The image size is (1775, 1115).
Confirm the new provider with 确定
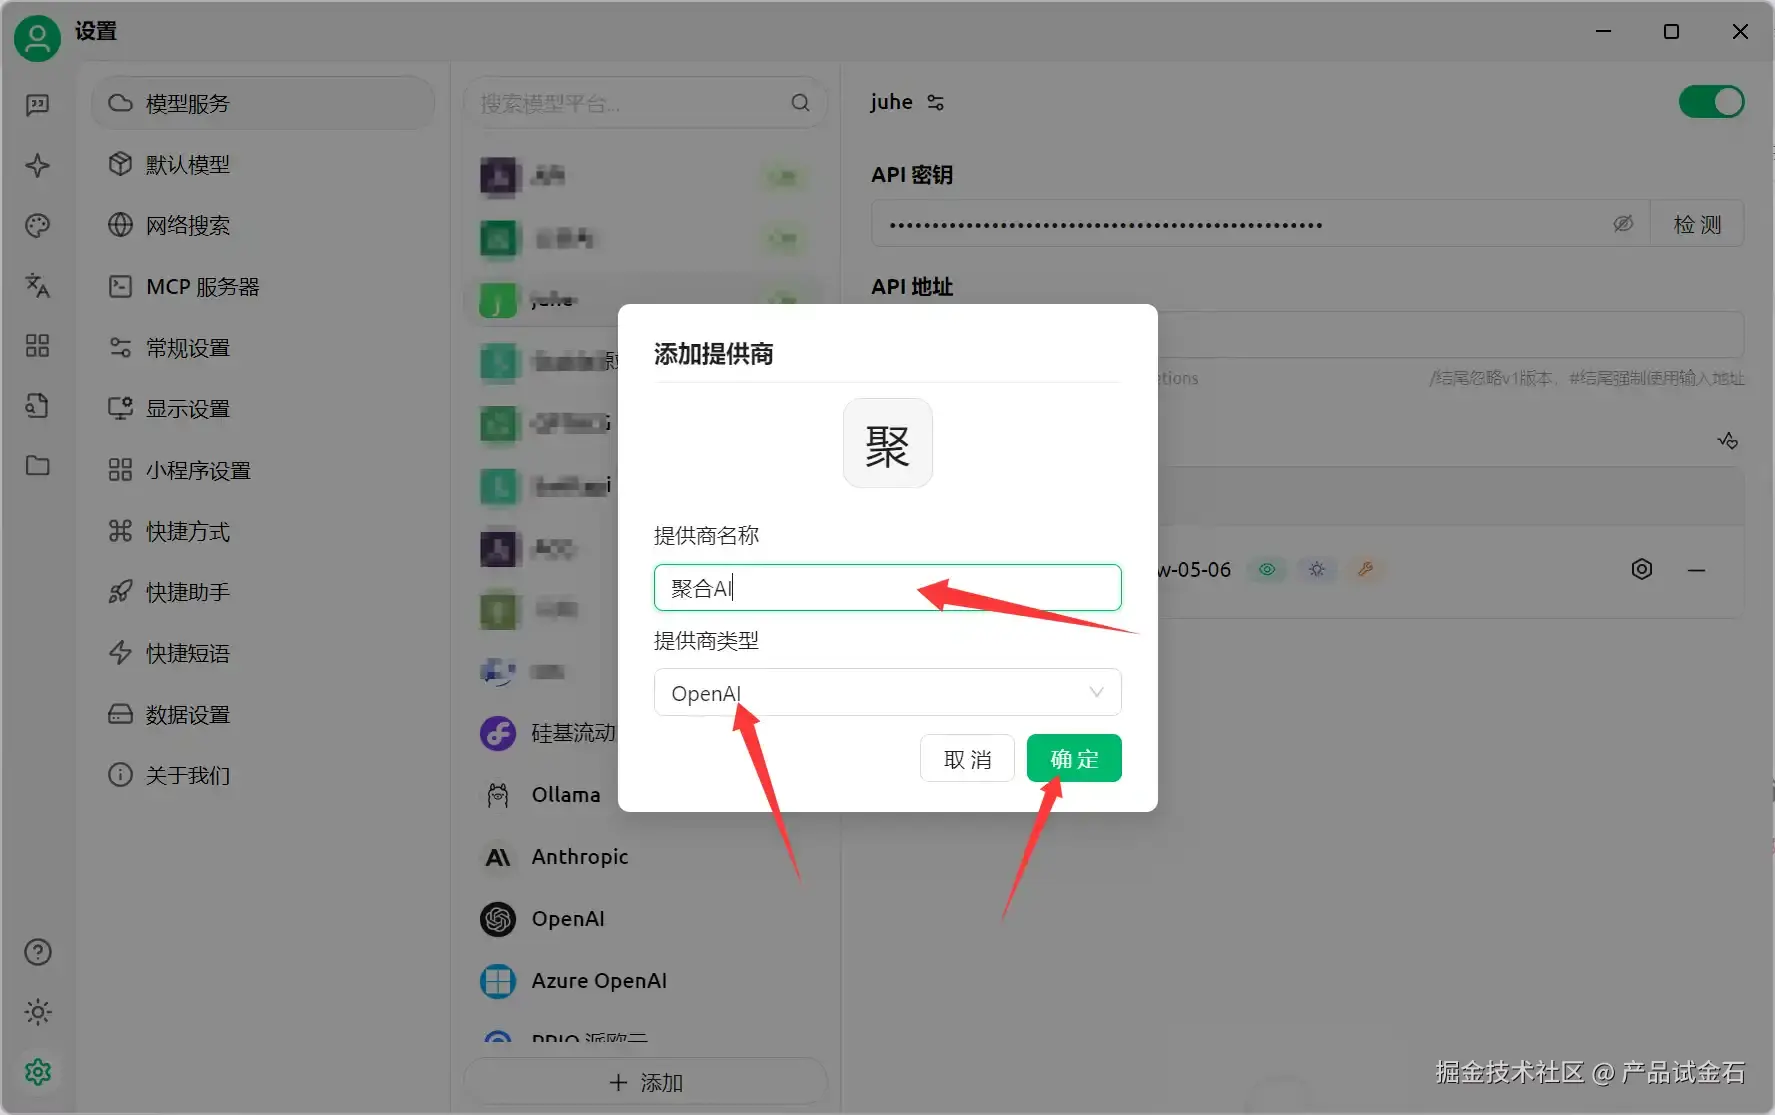(x=1073, y=758)
